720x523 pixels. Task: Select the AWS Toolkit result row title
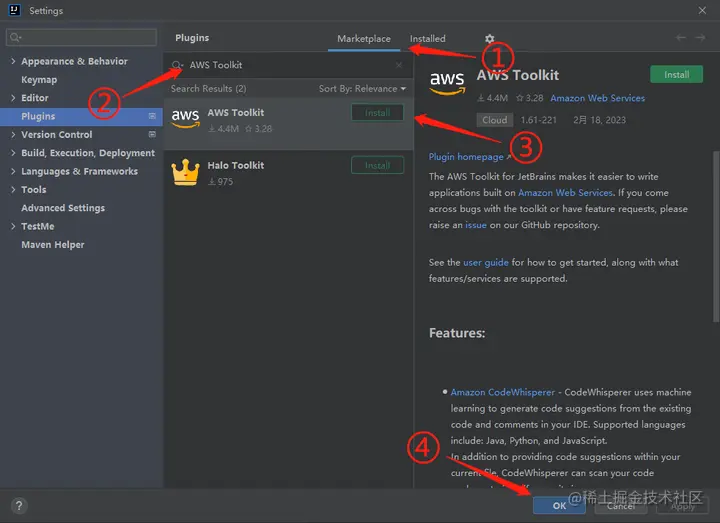pos(236,112)
